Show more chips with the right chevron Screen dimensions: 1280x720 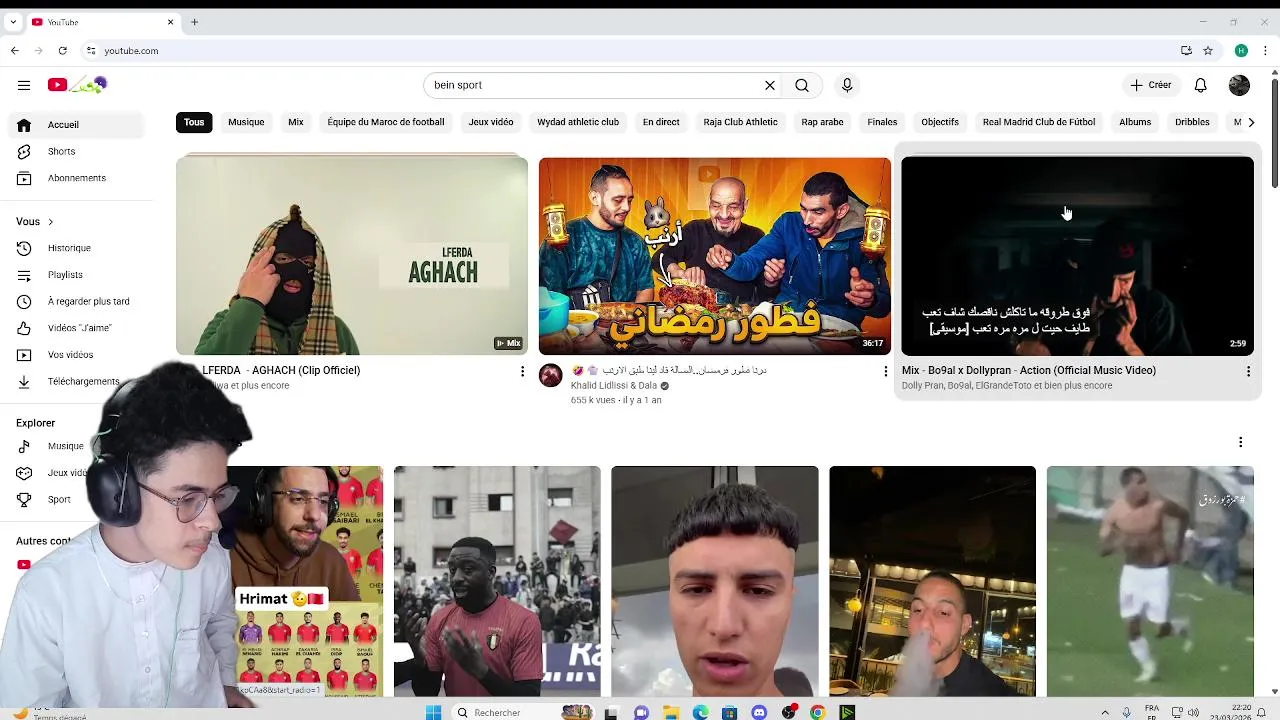[x=1251, y=122]
